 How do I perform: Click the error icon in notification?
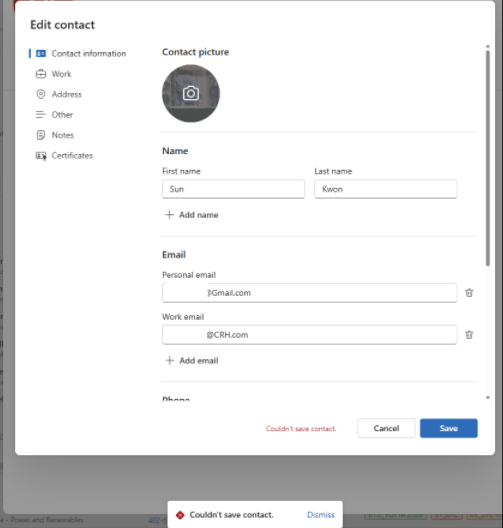(x=180, y=515)
